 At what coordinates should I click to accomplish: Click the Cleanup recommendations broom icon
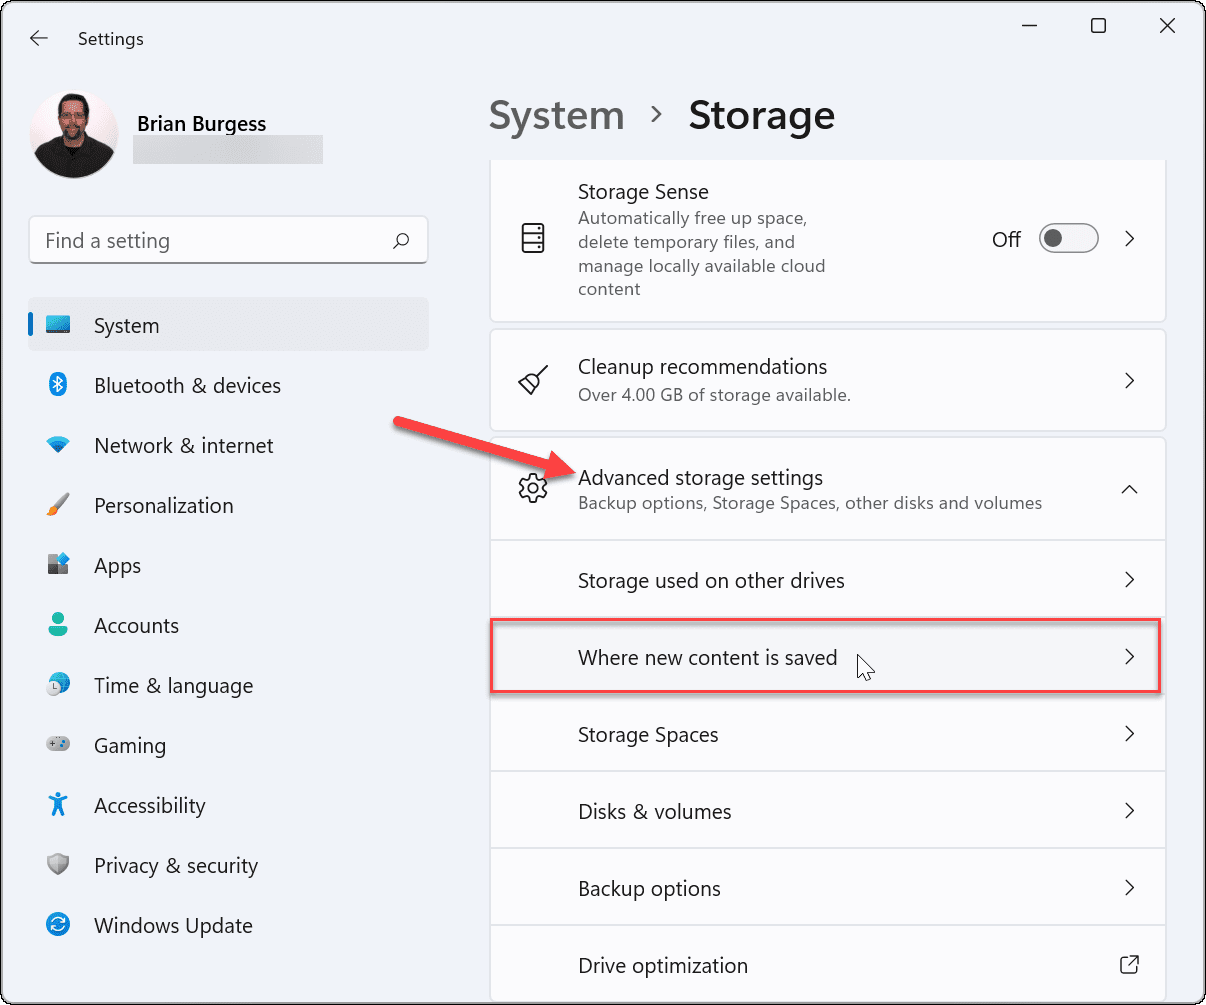pyautogui.click(x=533, y=380)
